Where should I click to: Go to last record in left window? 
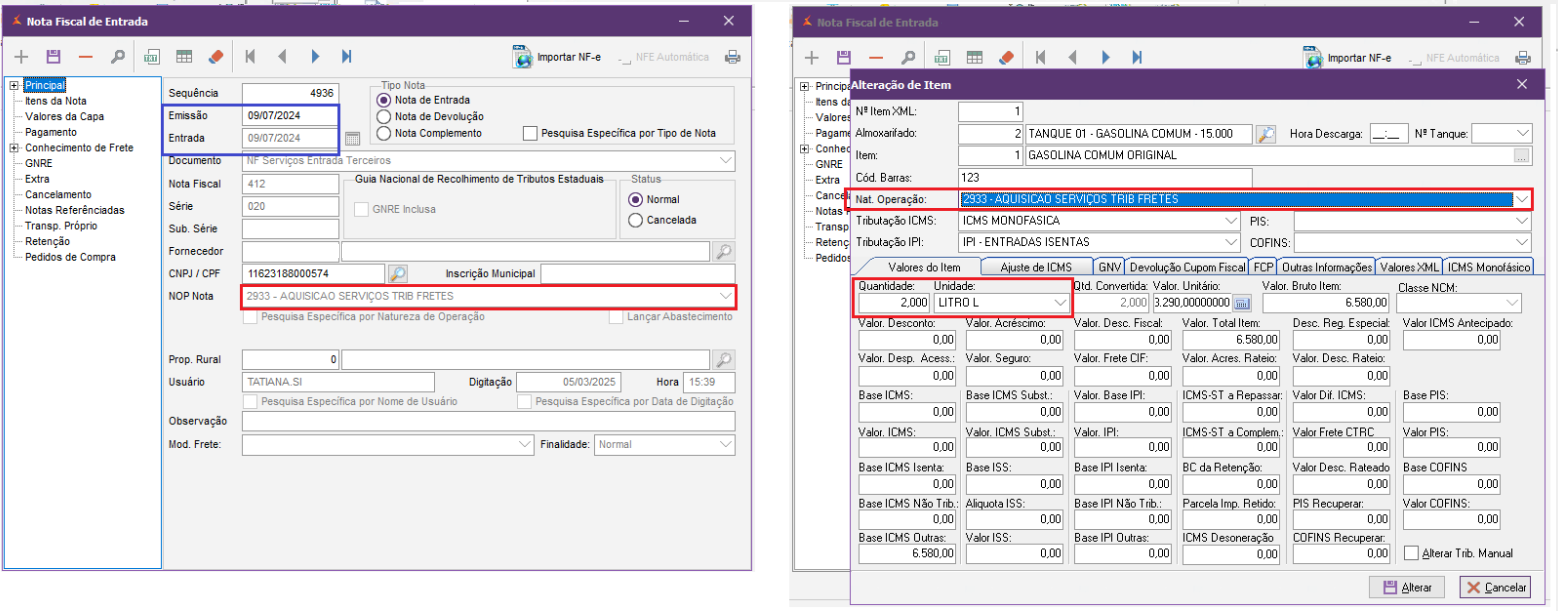[346, 57]
